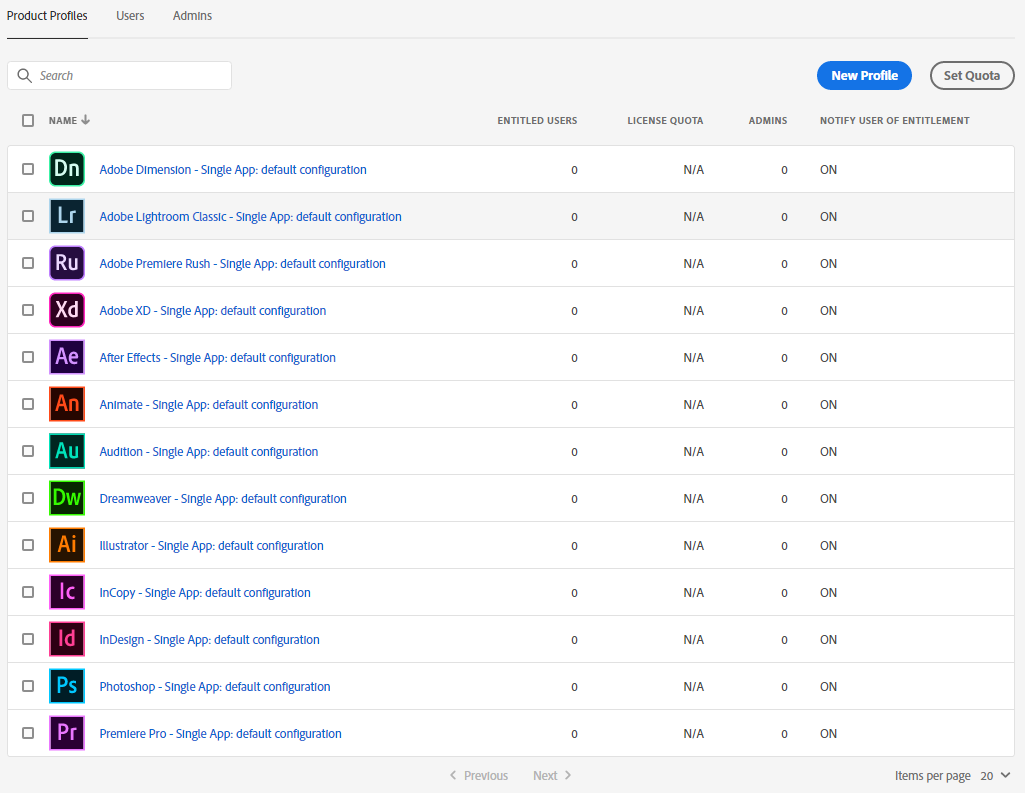
Task: Click the Lightroom Classic Lr icon
Action: (67, 217)
